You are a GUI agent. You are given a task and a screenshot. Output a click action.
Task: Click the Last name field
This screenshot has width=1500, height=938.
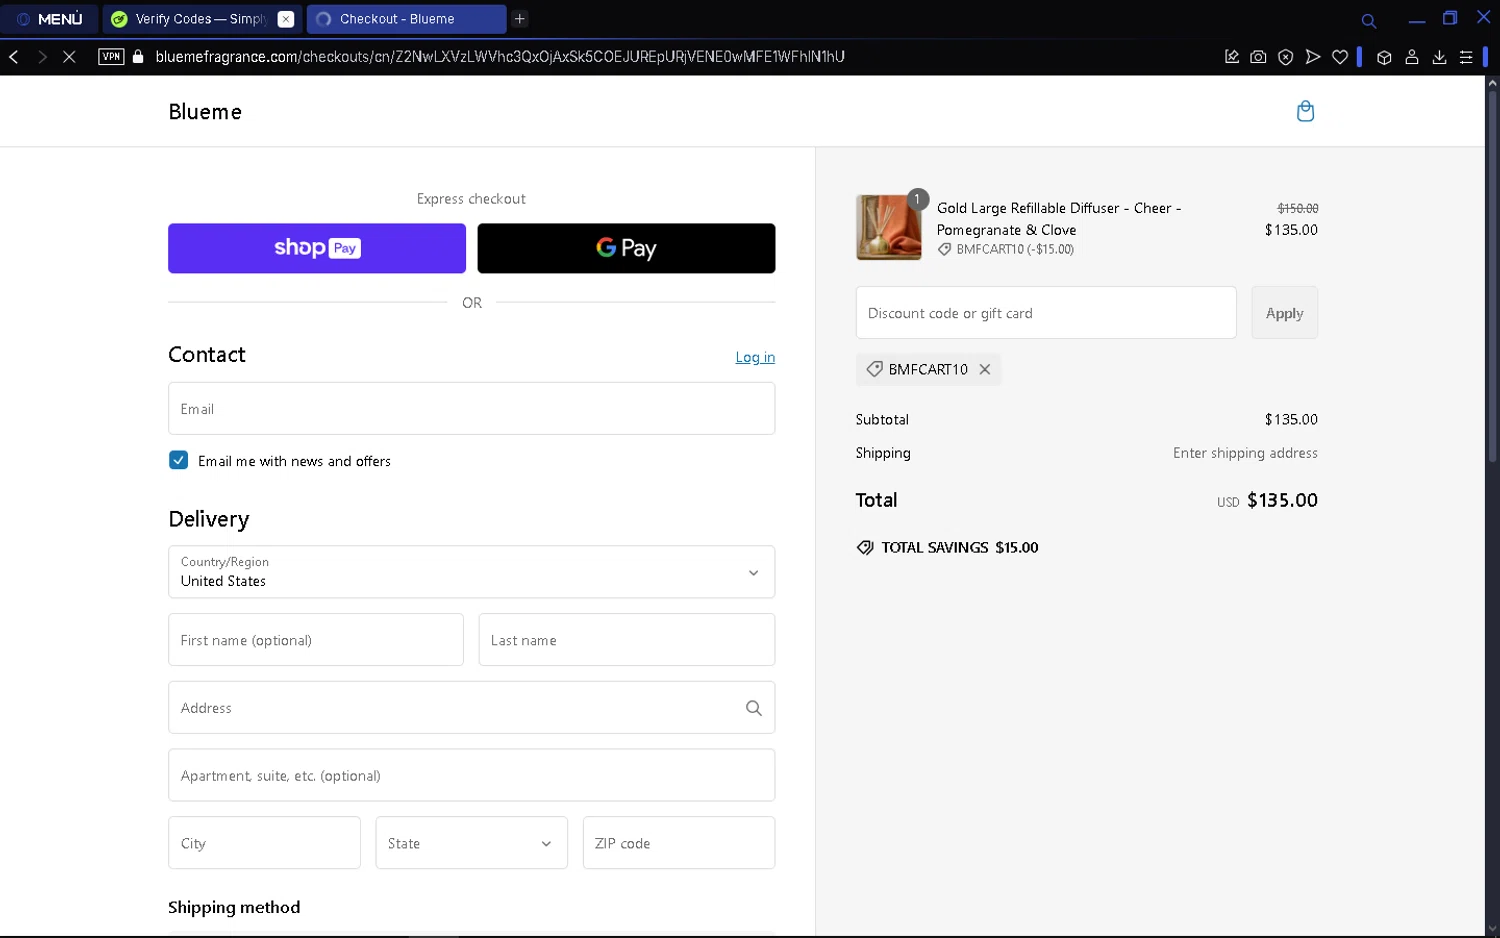[627, 640]
